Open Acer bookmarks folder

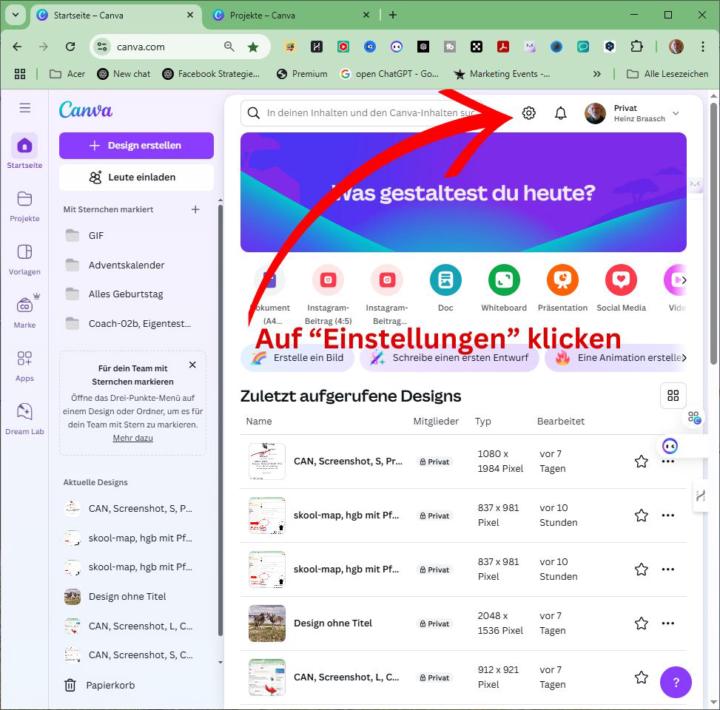tap(67, 73)
